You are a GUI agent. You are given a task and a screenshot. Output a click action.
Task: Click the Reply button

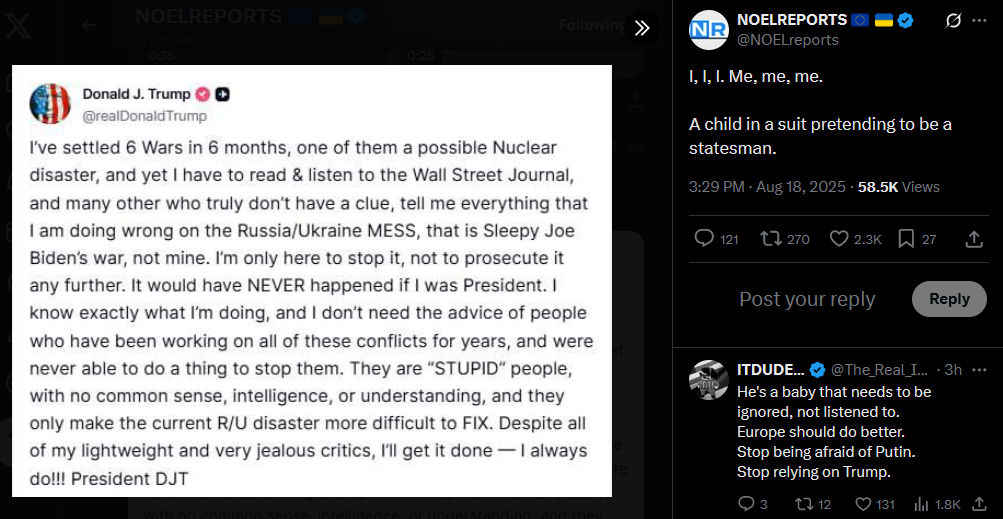coord(949,299)
